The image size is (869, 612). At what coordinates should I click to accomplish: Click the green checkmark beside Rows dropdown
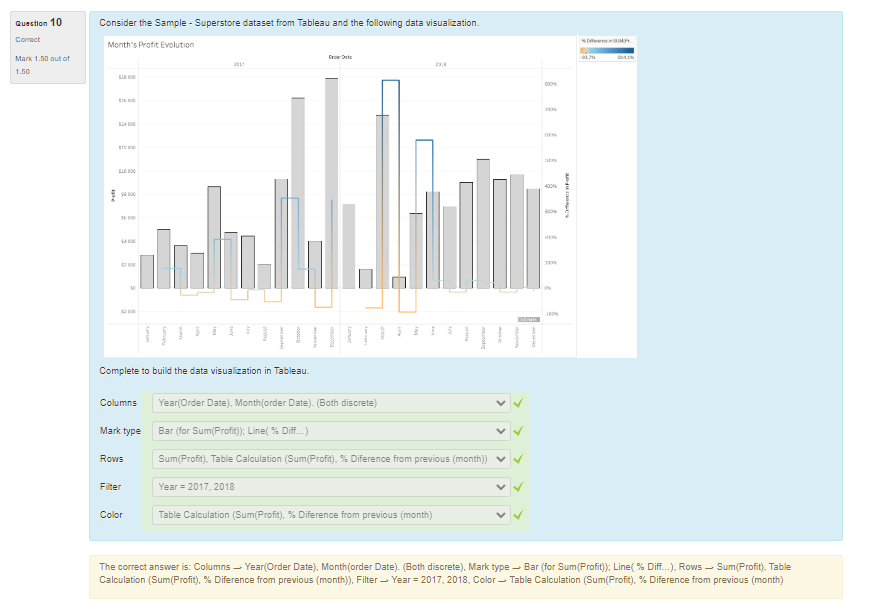pos(517,459)
